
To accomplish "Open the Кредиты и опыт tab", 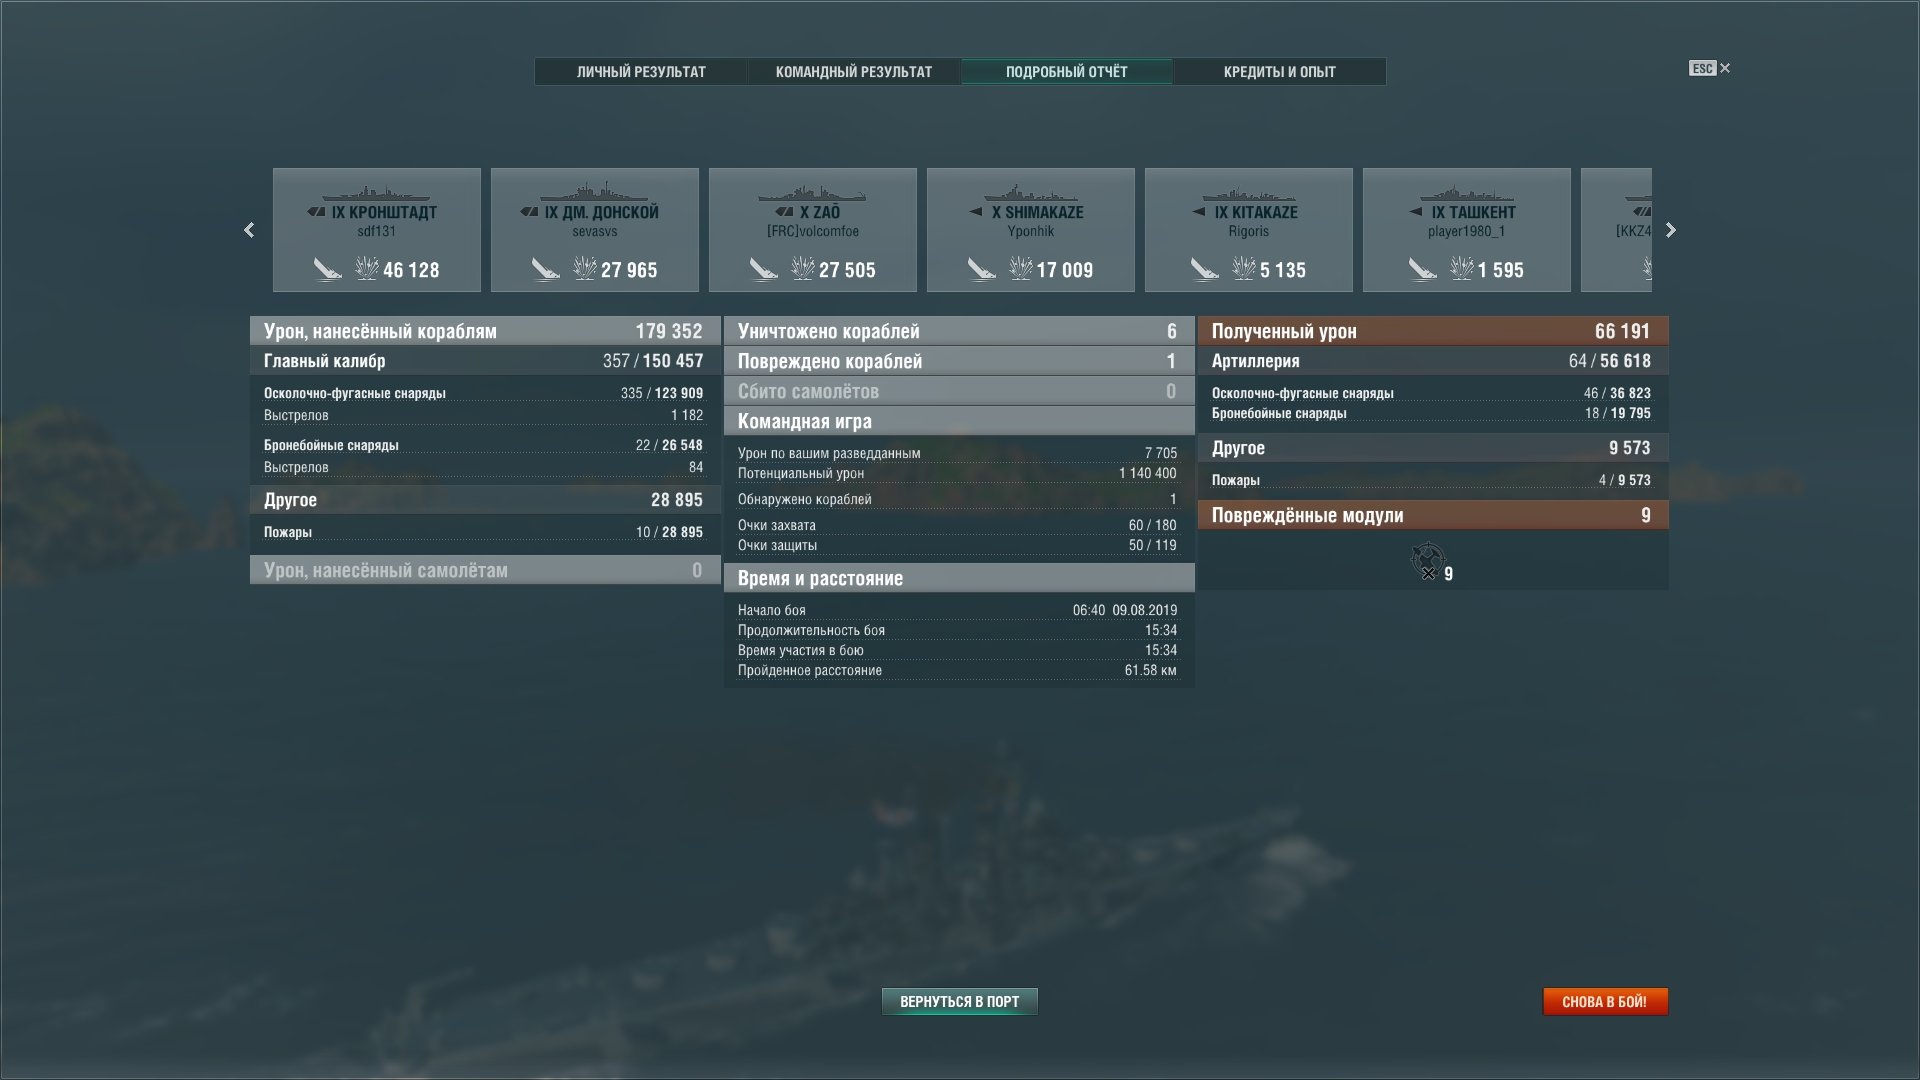I will (1280, 72).
